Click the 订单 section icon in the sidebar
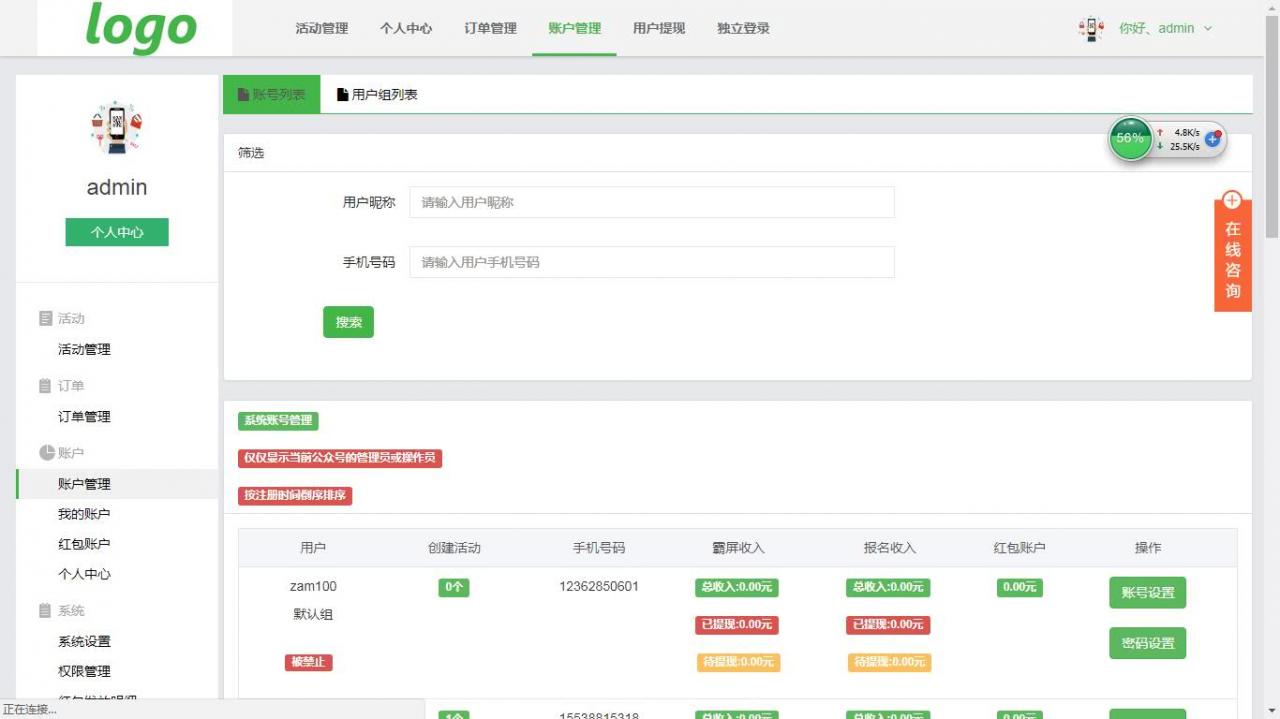Viewport: 1280px width, 719px height. pos(46,385)
